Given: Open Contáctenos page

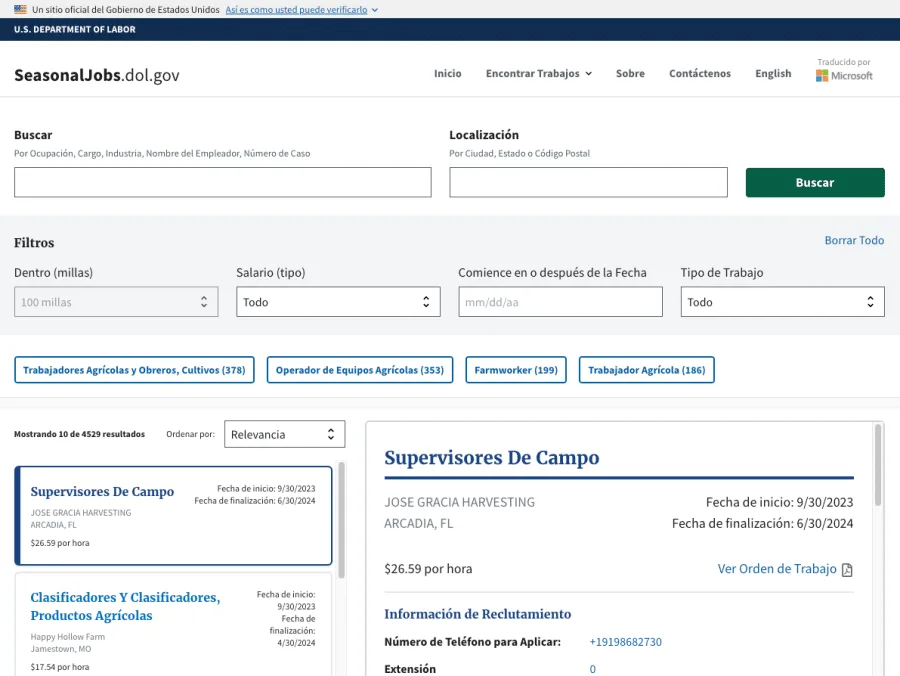Looking at the screenshot, I should click(x=700, y=73).
